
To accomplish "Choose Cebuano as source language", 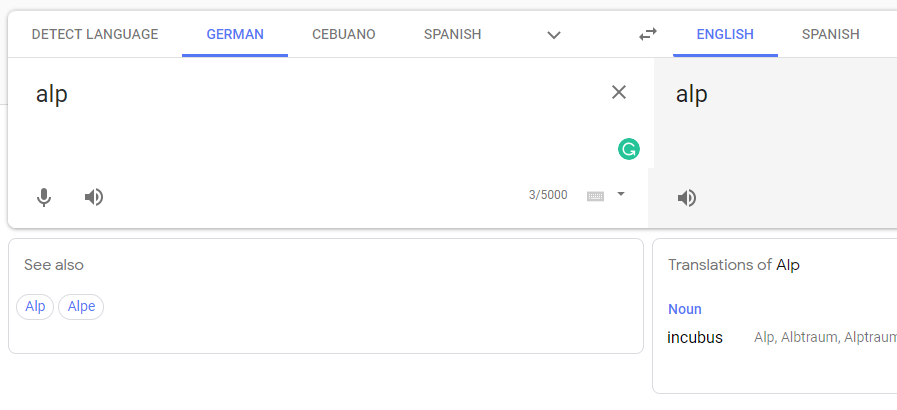I will coord(344,34).
